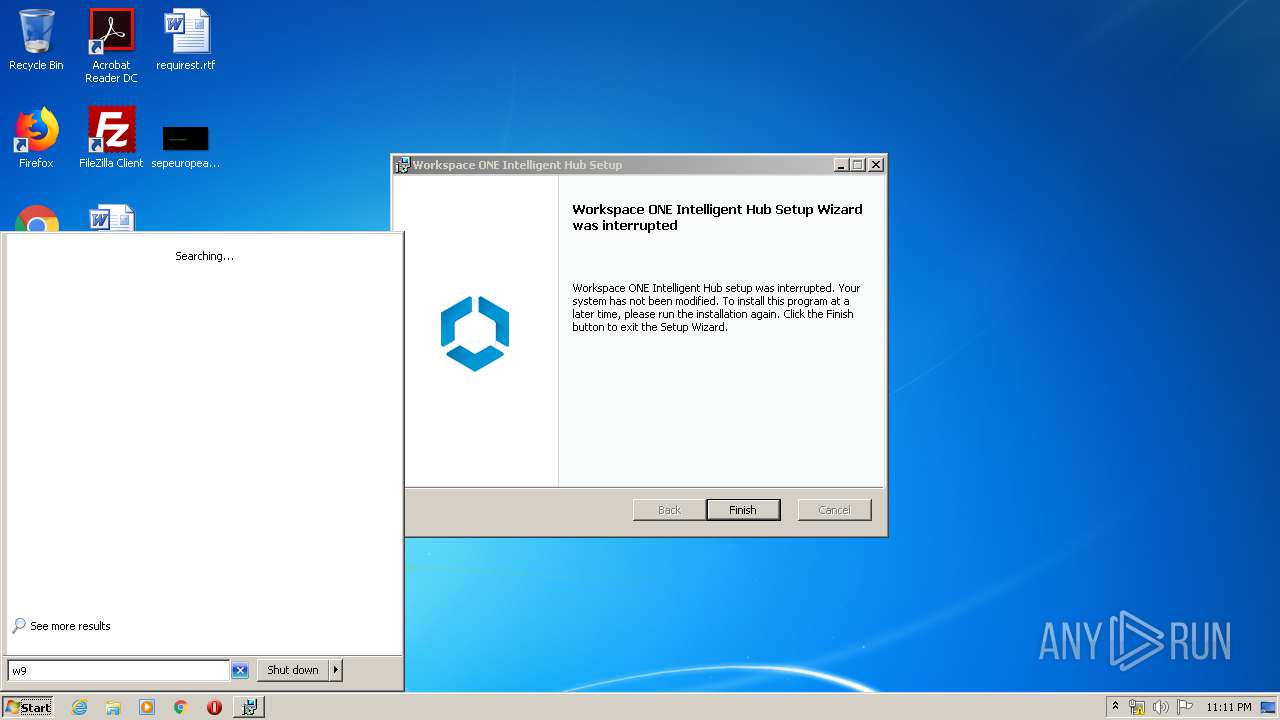This screenshot has width=1280, height=720.
Task: Launch Firefox from the desktop
Action: tap(36, 137)
